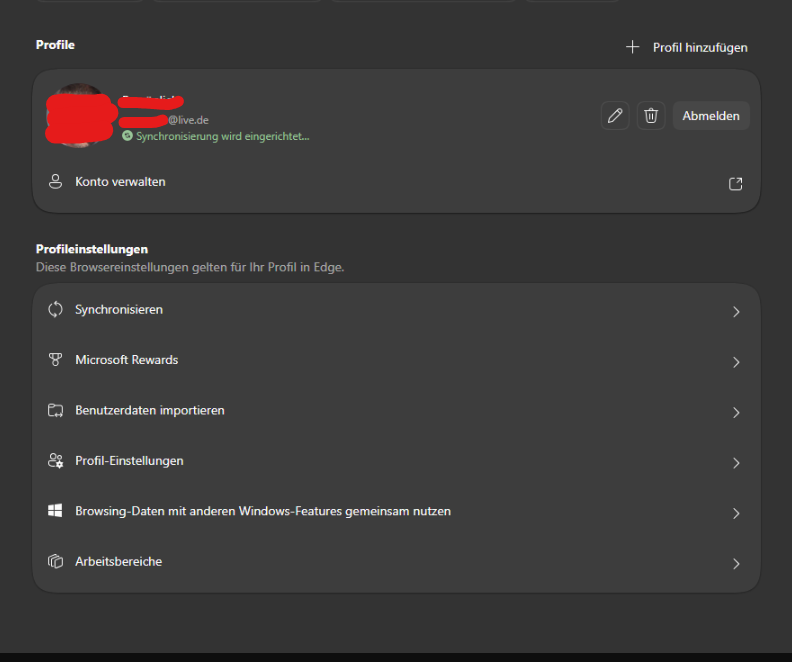Click the external link icon for Konto verwalten
This screenshot has width=792, height=662.
pos(735,183)
